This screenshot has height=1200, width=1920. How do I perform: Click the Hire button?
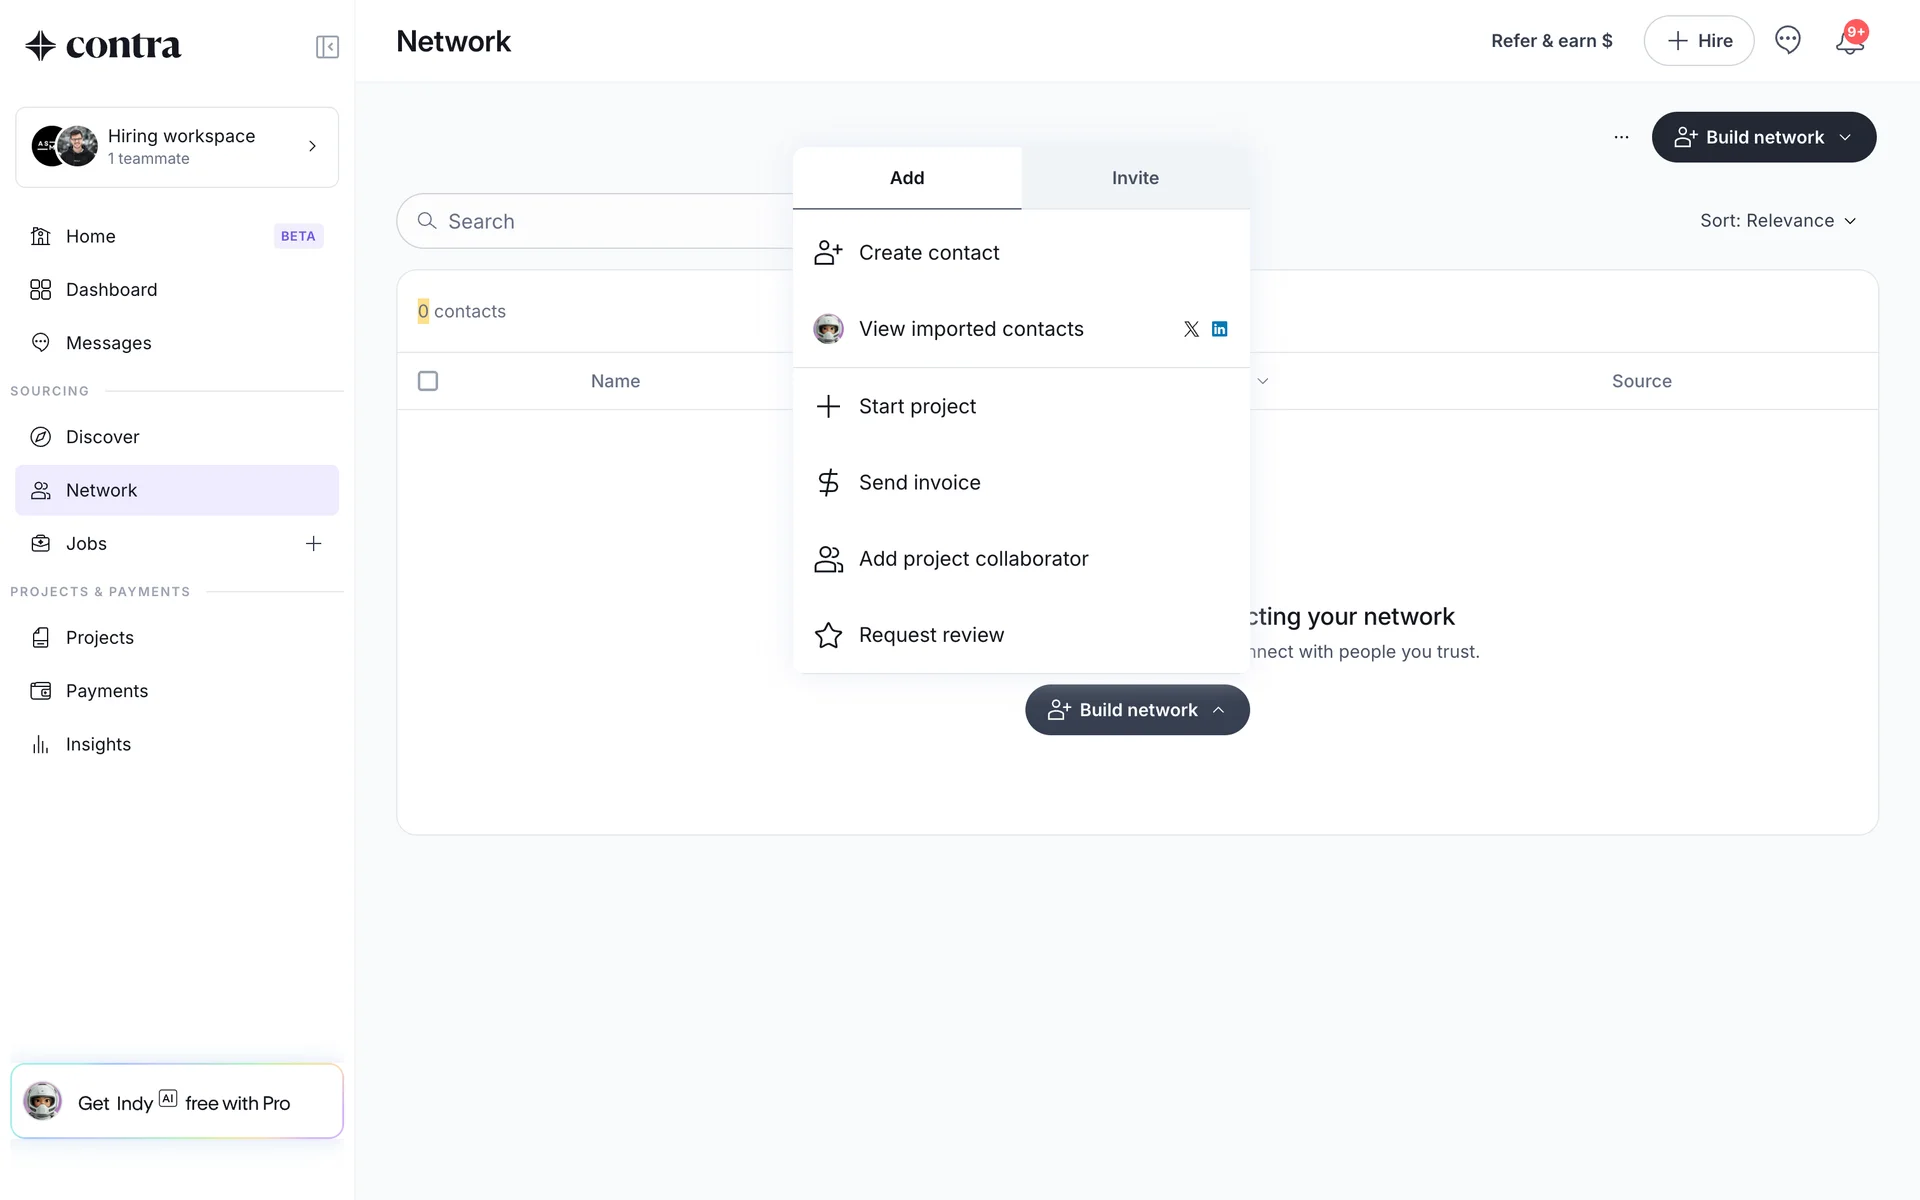(1698, 41)
